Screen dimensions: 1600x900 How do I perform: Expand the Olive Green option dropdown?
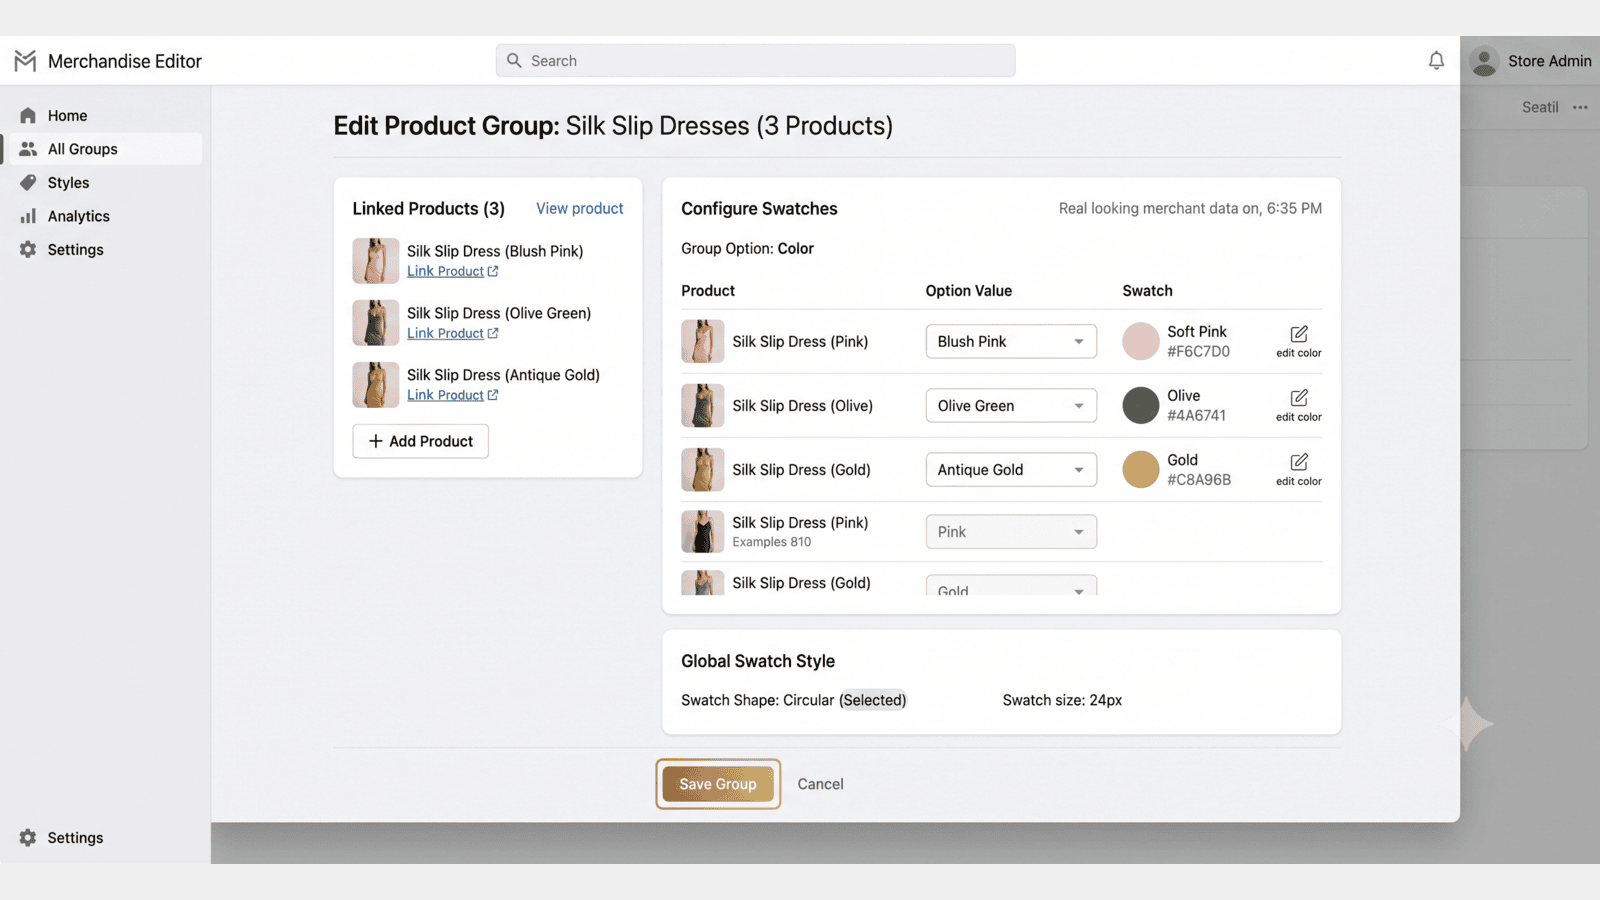tap(1011, 405)
